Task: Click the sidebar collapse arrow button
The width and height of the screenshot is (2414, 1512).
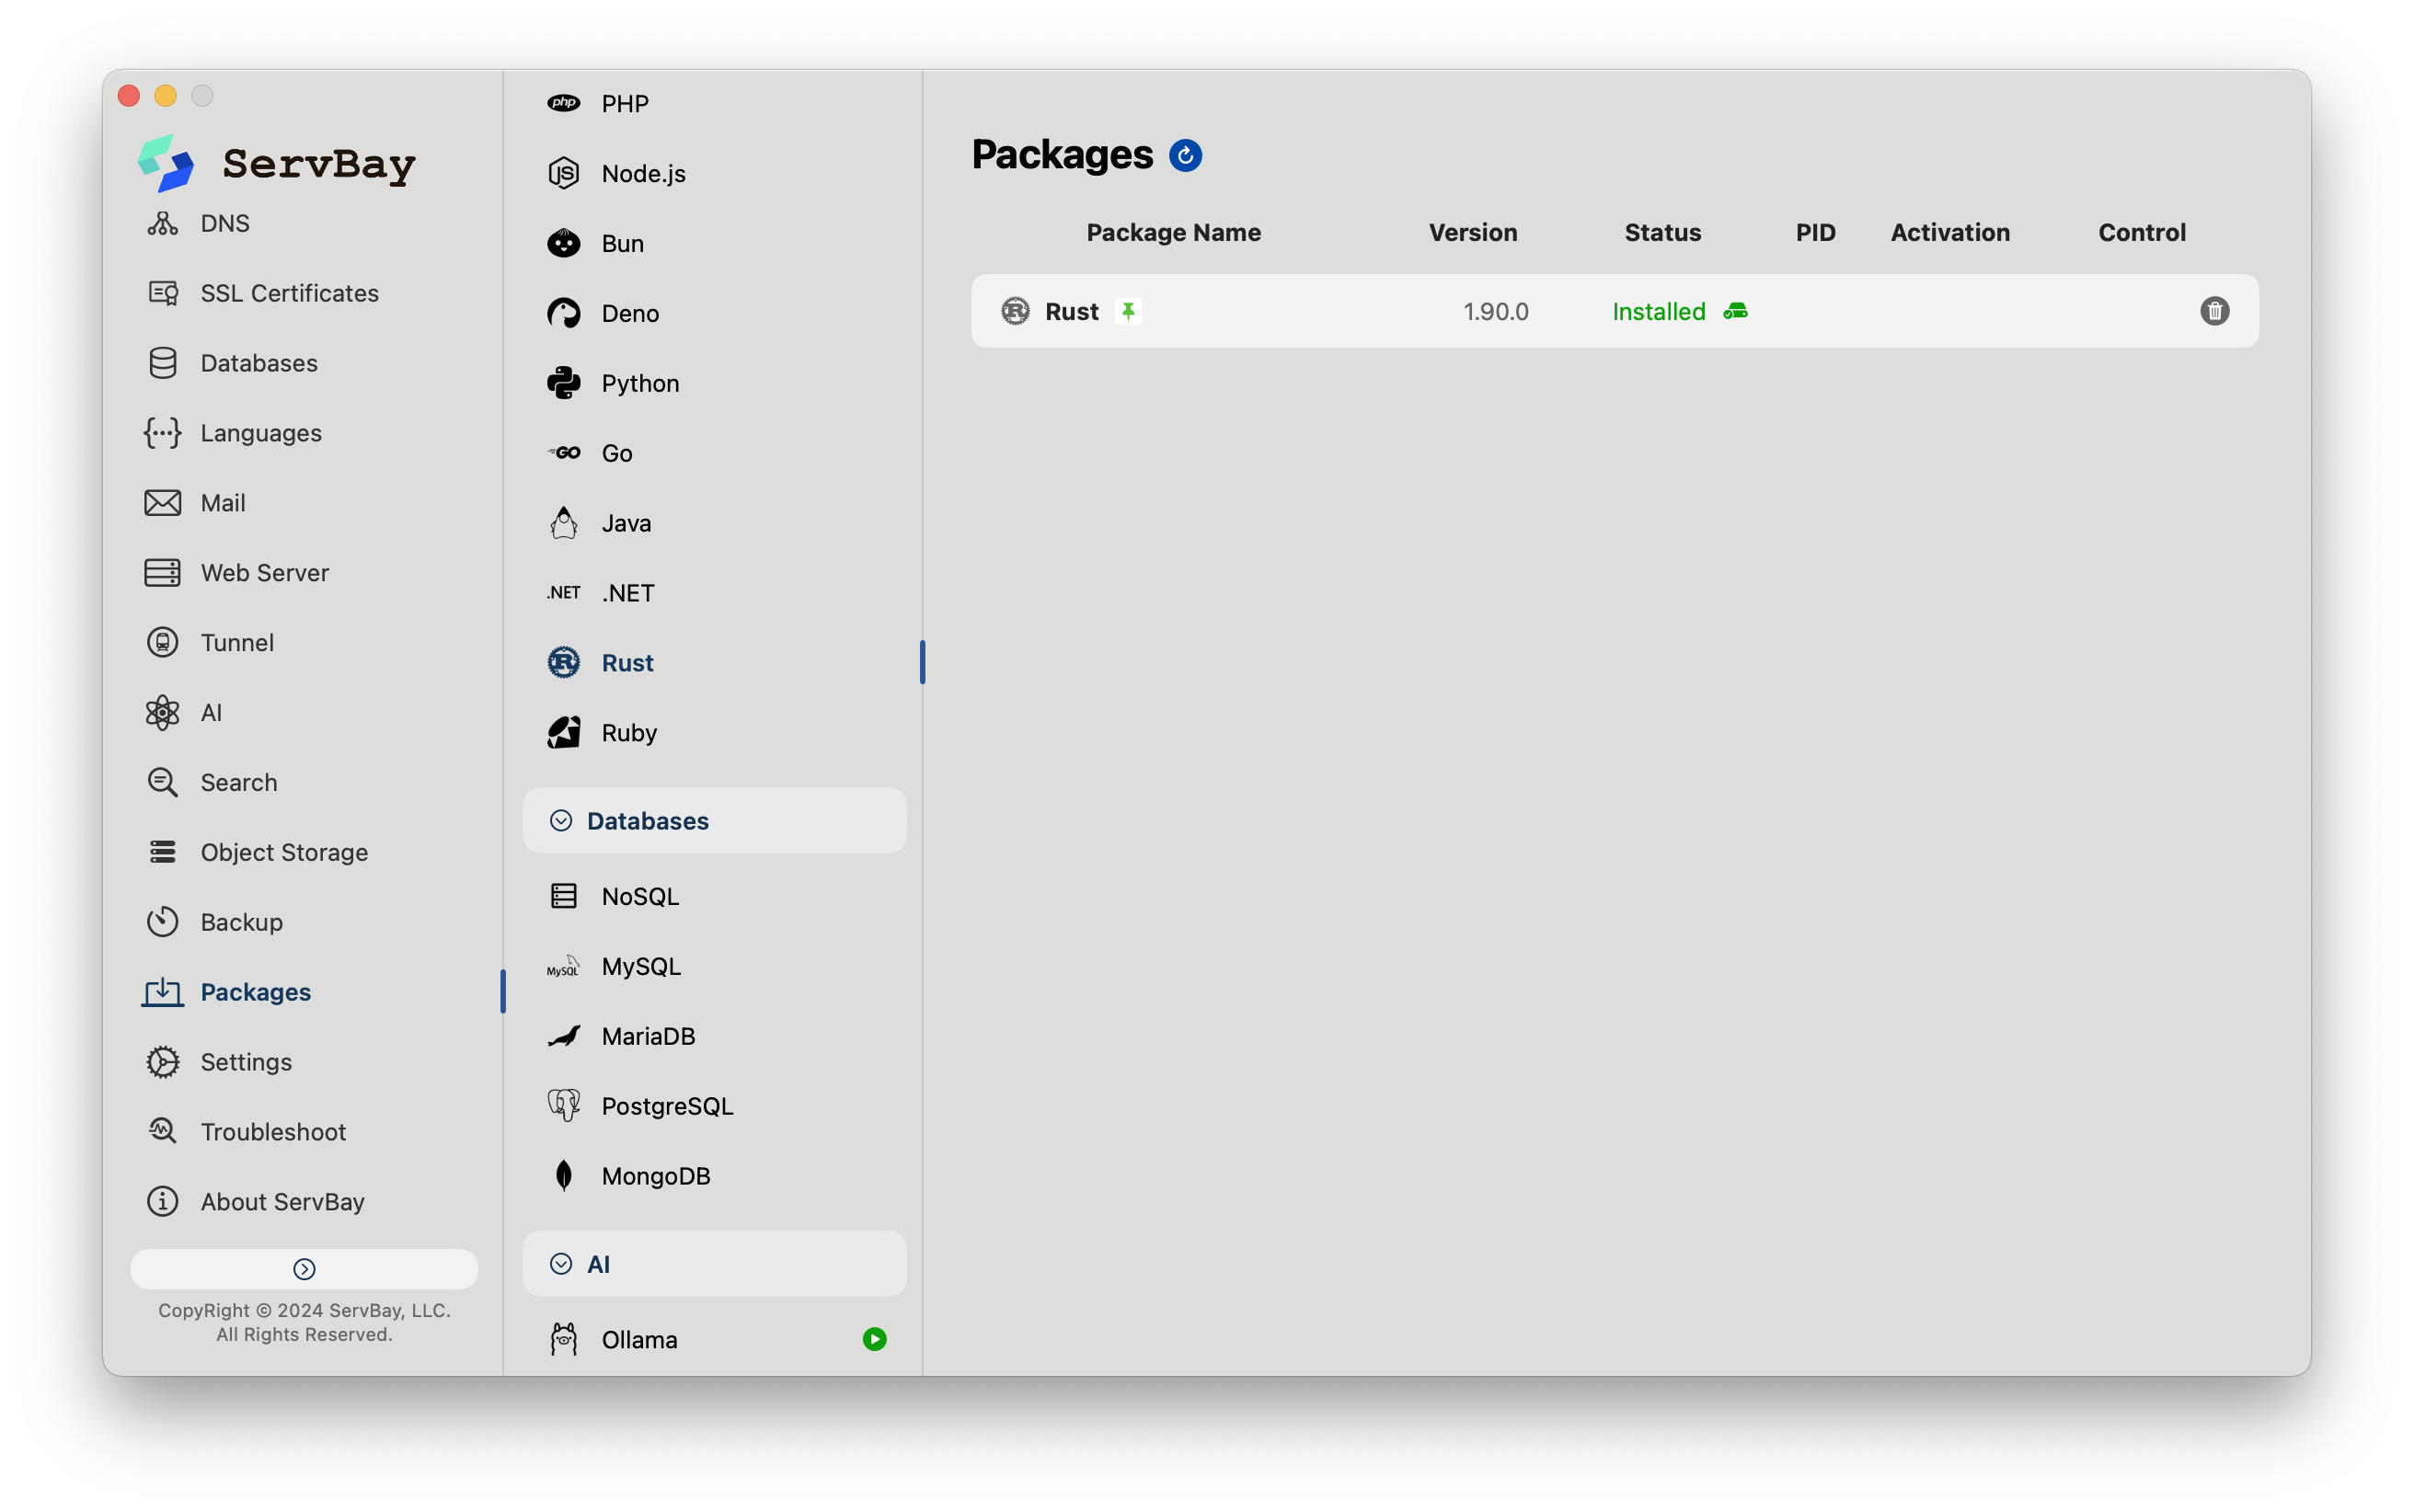Action: pyautogui.click(x=304, y=1269)
